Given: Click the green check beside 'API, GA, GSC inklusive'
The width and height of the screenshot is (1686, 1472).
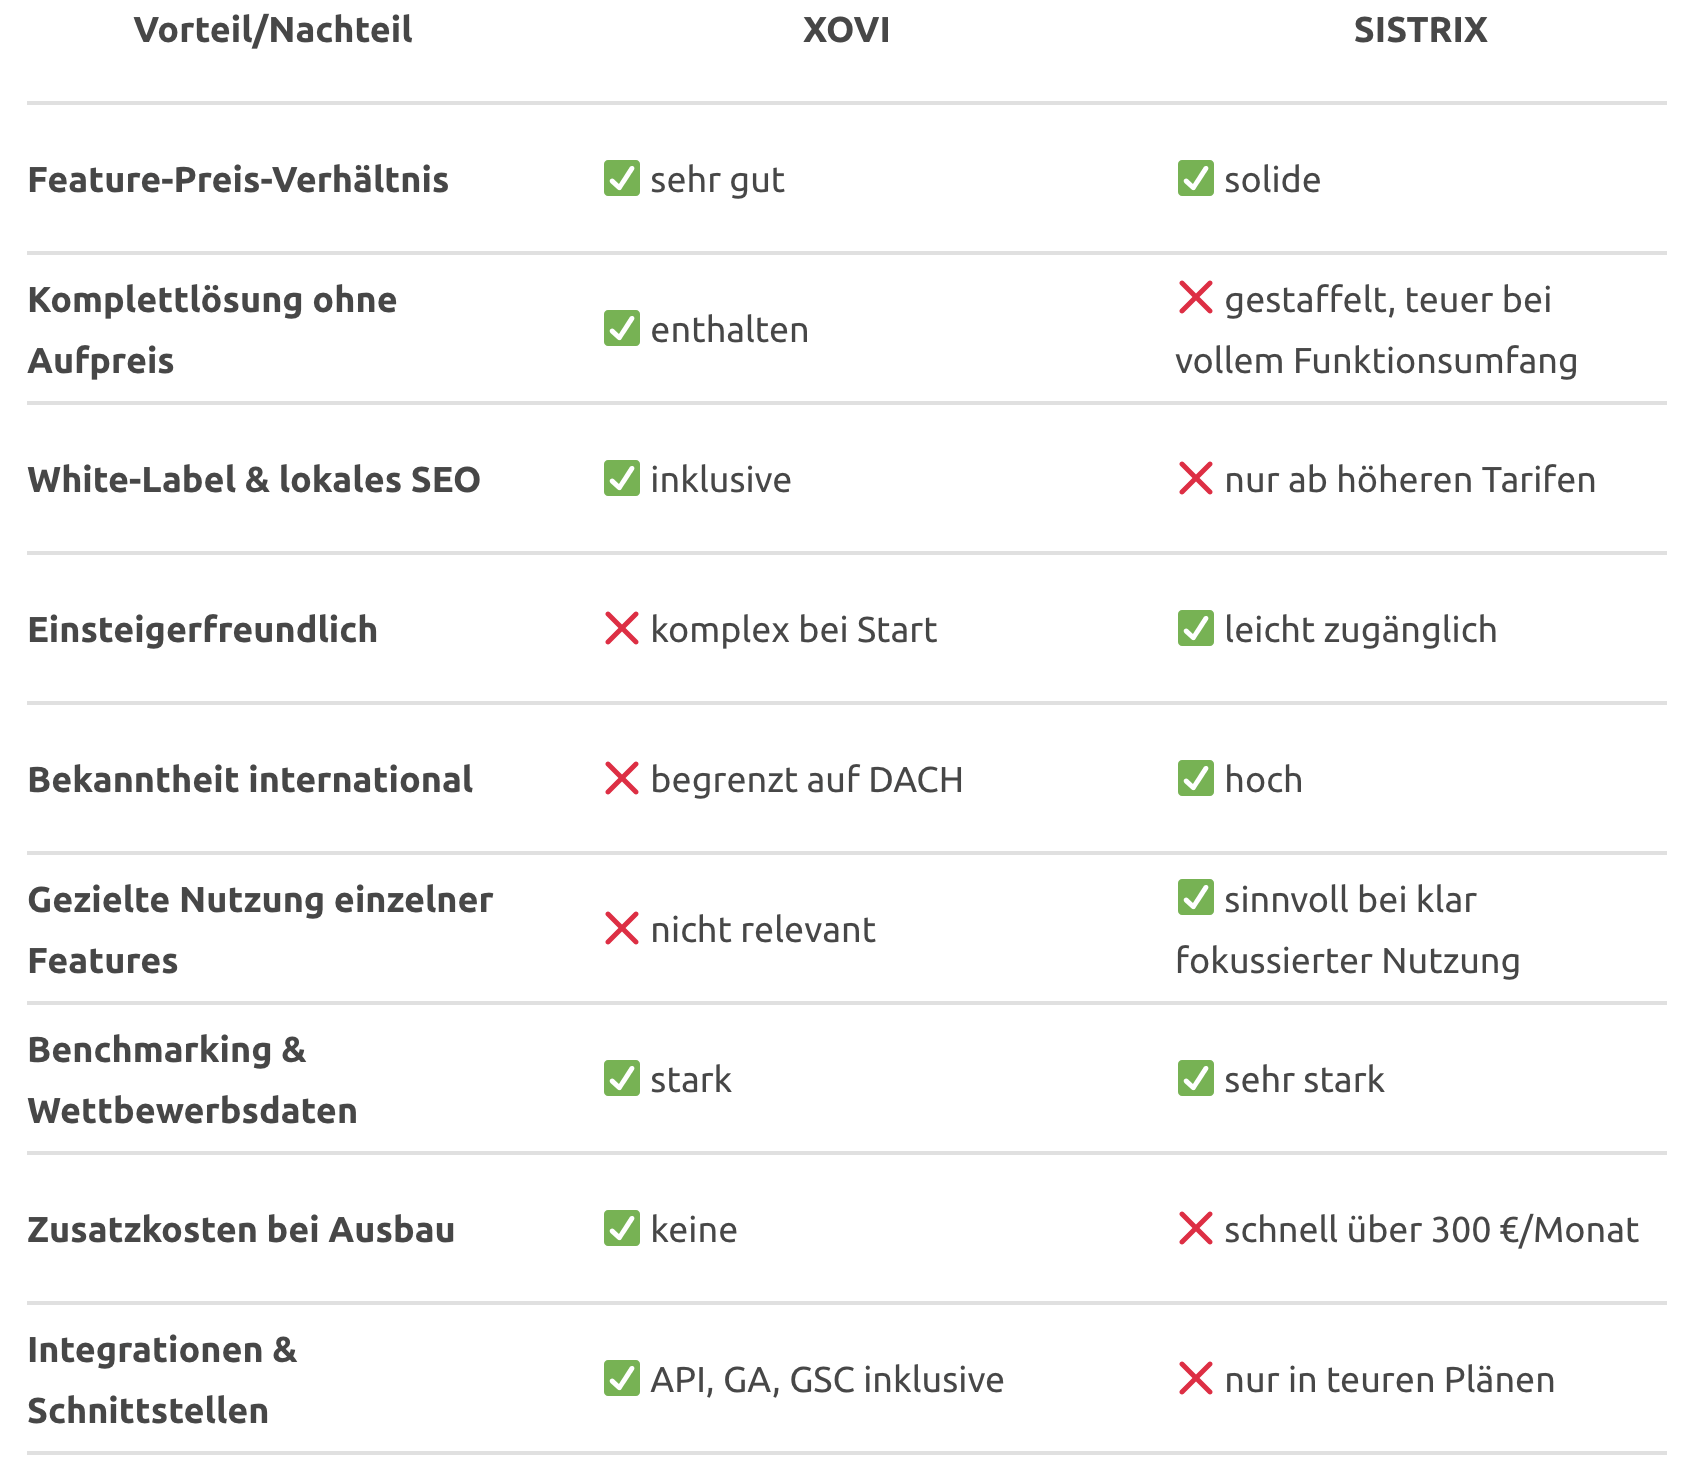Looking at the screenshot, I should coord(621,1378).
